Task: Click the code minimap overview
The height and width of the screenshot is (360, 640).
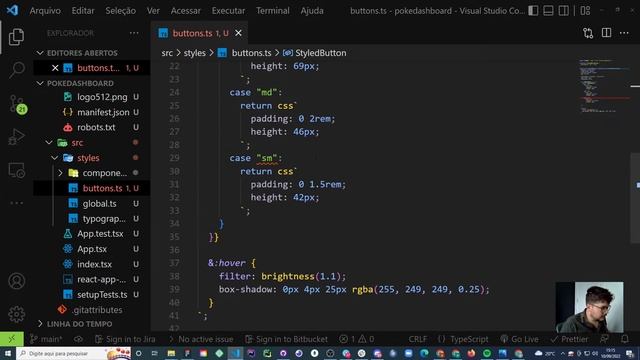Action: click(x=604, y=86)
